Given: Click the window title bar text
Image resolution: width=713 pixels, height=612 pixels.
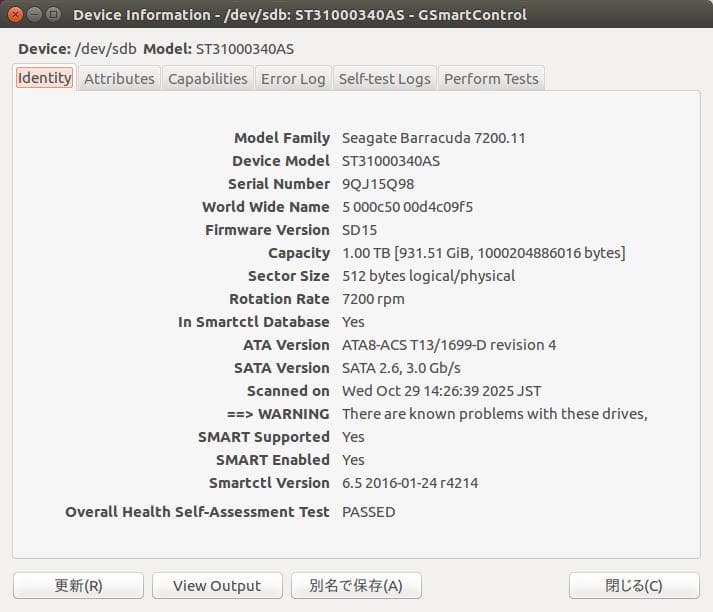Looking at the screenshot, I should [300, 15].
